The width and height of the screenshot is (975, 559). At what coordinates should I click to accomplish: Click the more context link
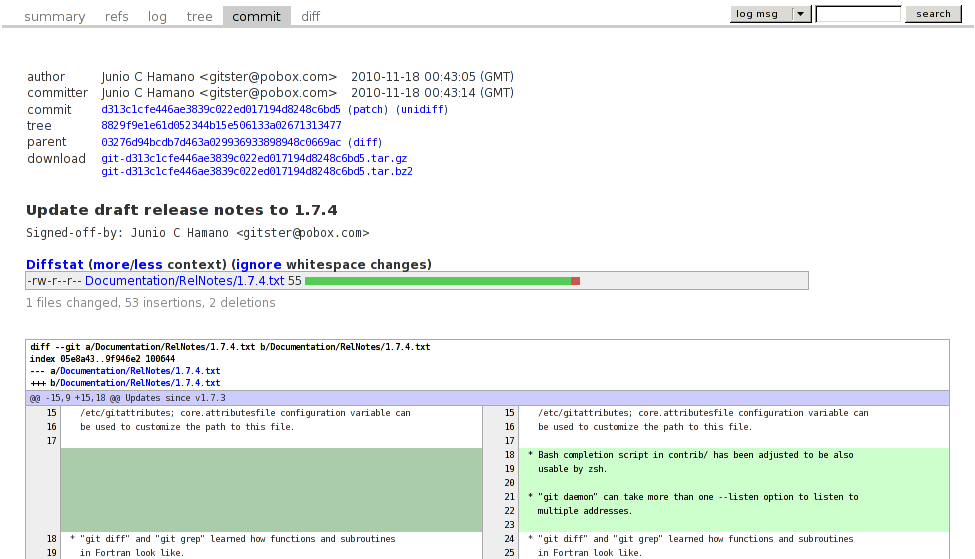pos(111,265)
